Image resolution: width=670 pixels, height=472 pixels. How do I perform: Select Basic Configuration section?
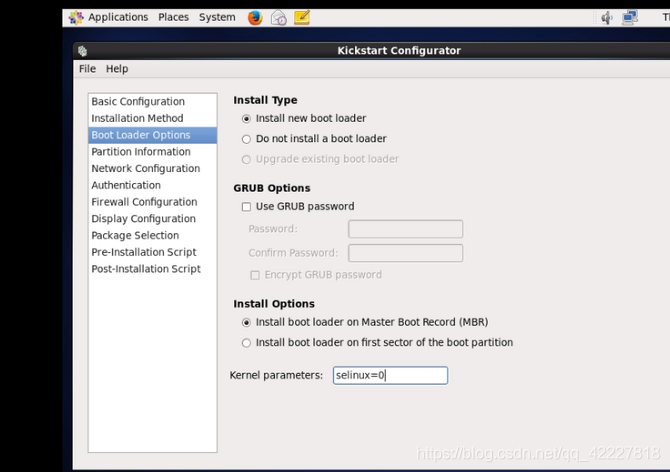(x=153, y=102)
